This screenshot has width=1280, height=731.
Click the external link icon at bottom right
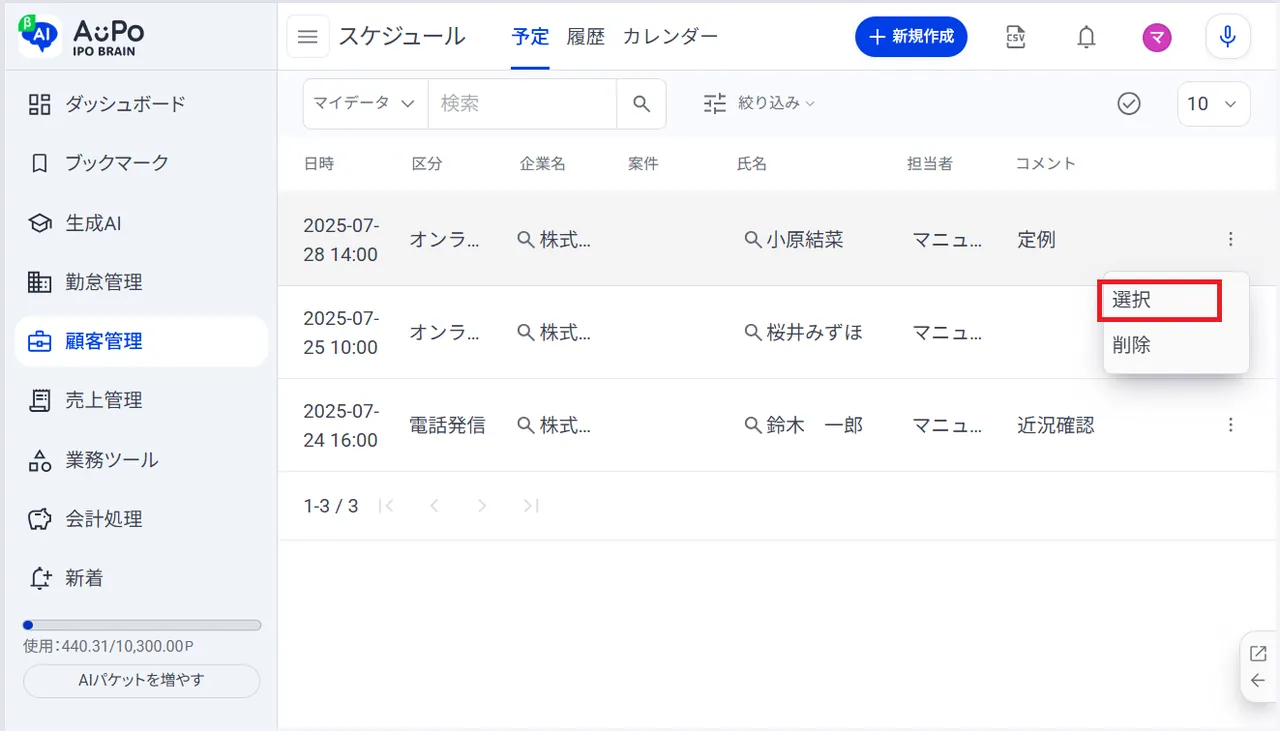pos(1258,654)
